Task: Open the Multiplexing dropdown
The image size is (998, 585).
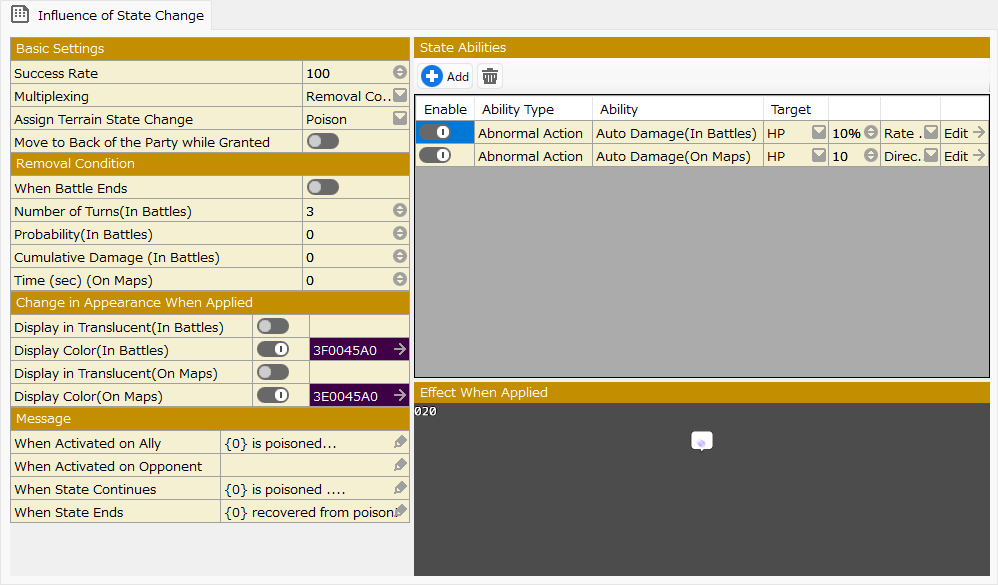Action: pos(400,96)
